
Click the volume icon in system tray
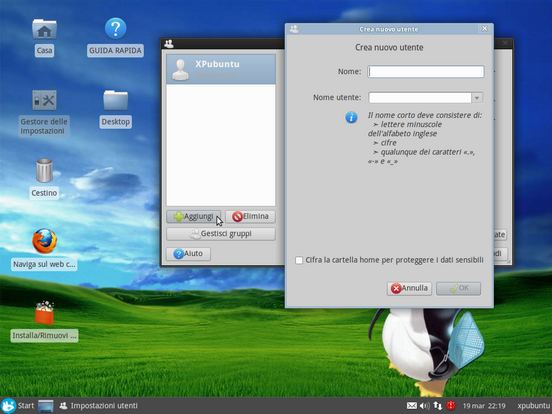coord(425,406)
